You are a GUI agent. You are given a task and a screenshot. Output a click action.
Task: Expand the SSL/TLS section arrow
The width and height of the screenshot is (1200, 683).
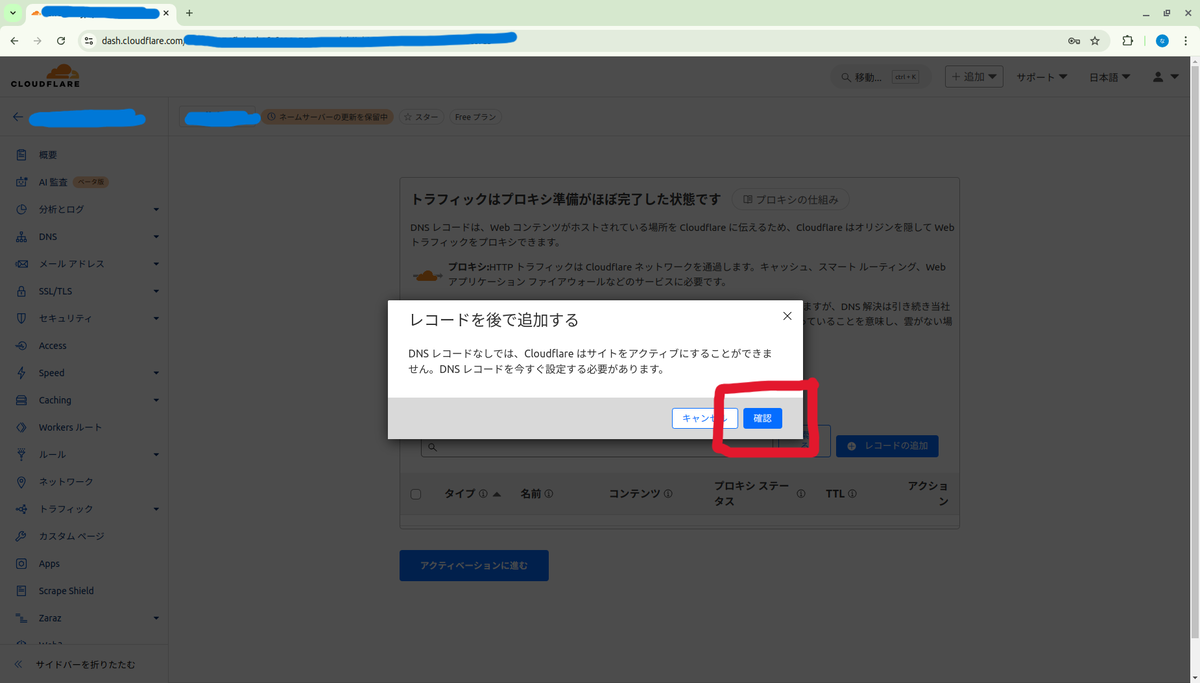(x=156, y=291)
